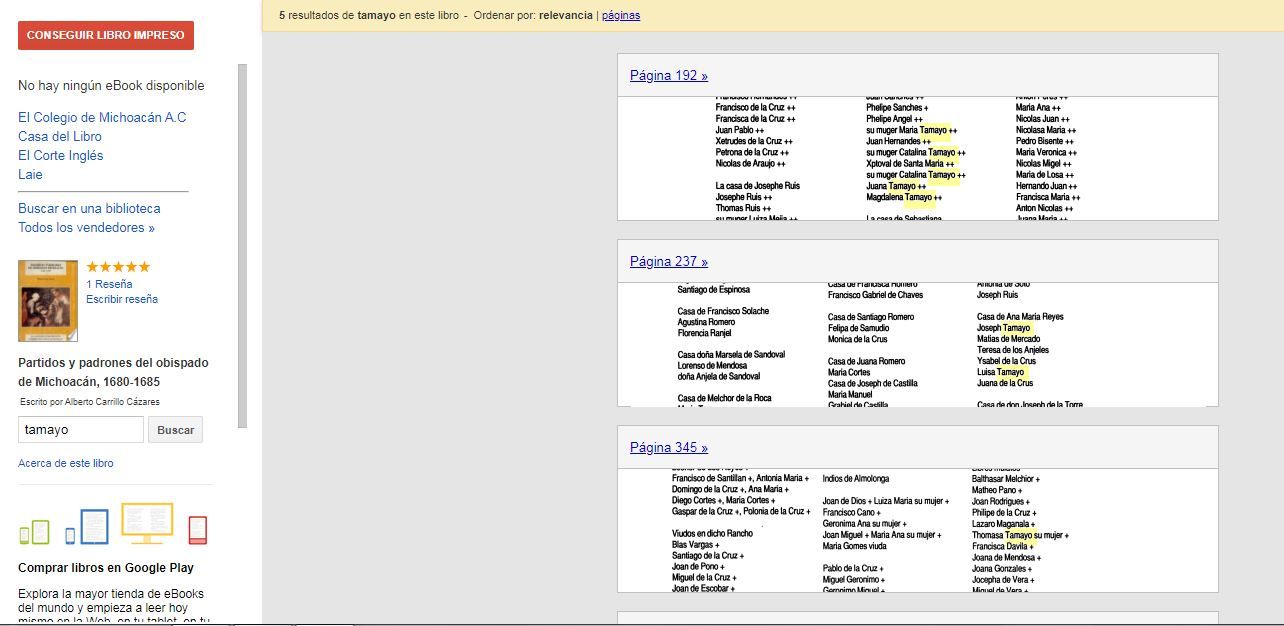The width and height of the screenshot is (1284, 626).
Task: Click Escribir reseña link
Action: click(x=122, y=299)
